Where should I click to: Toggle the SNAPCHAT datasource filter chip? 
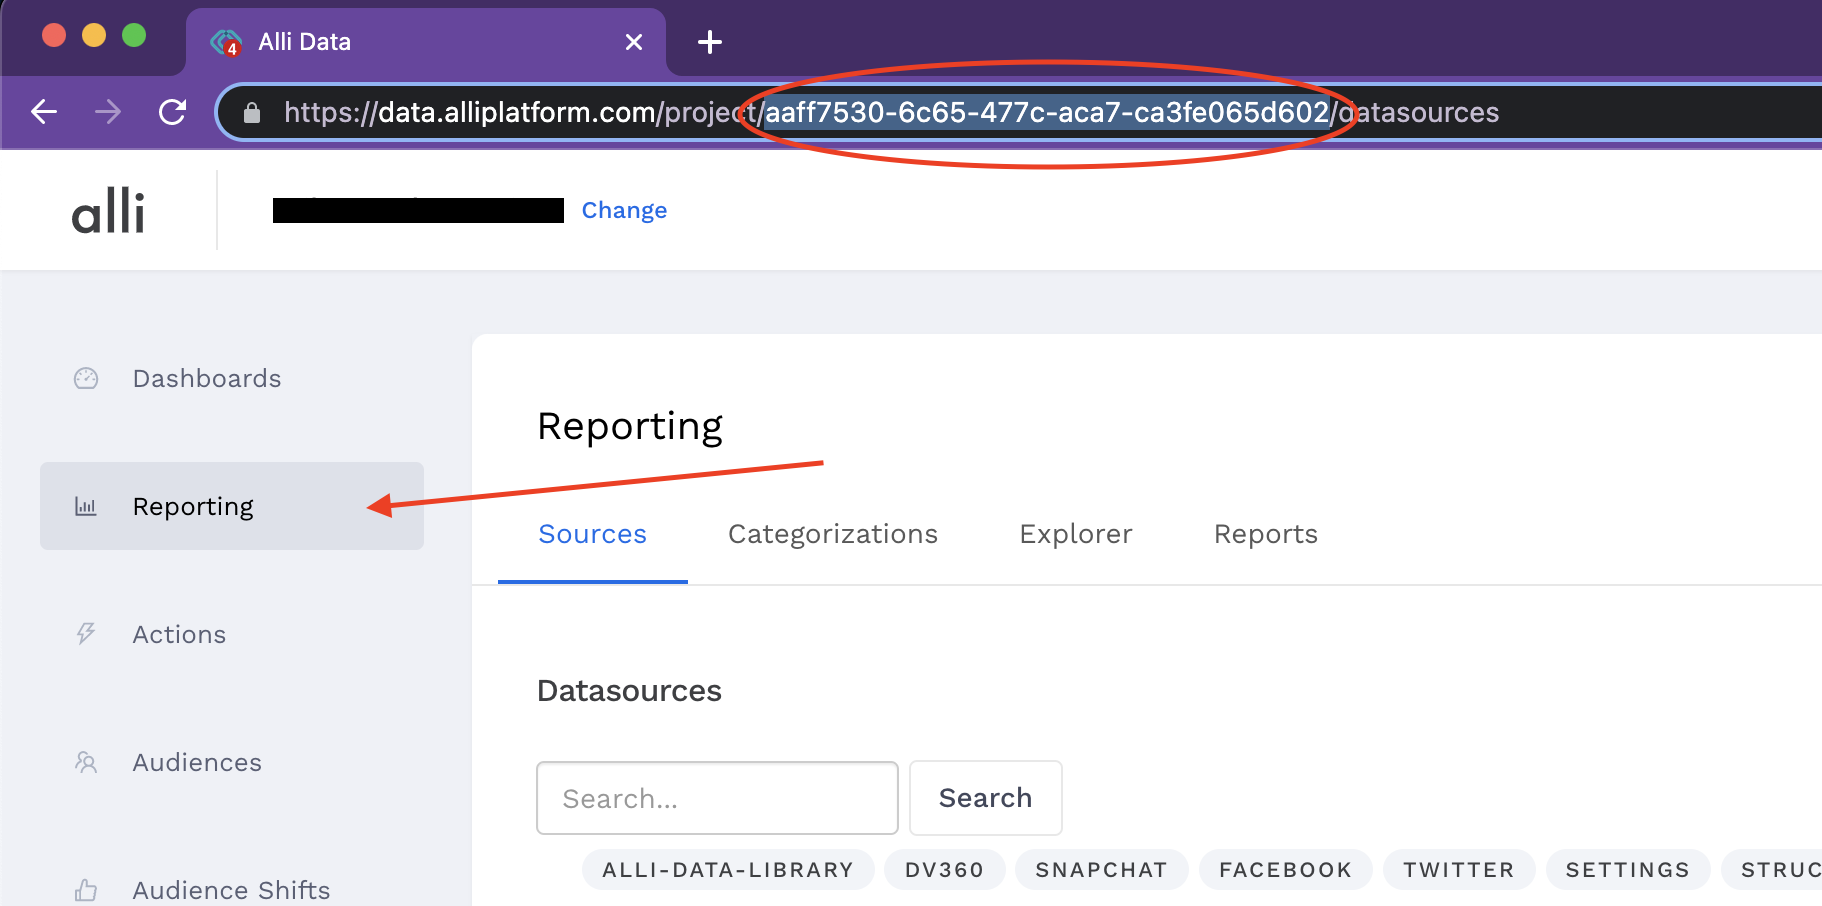(x=1101, y=869)
